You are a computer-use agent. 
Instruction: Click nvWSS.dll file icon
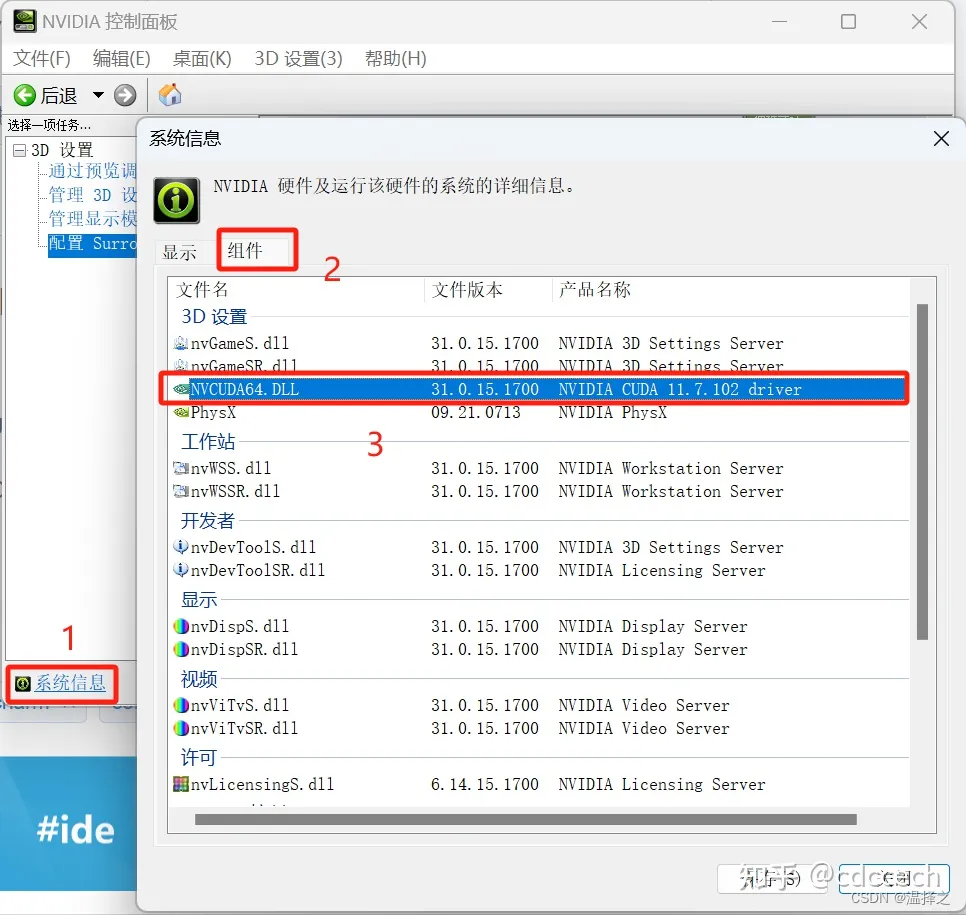(x=181, y=468)
